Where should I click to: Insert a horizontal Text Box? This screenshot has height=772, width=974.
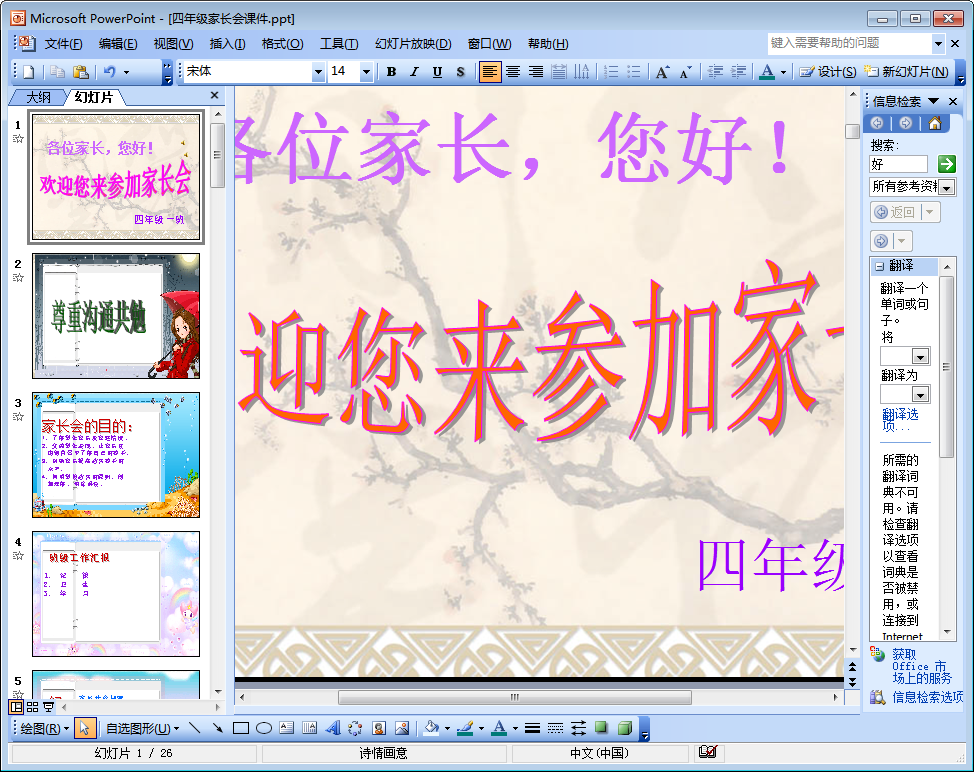pyautogui.click(x=286, y=728)
